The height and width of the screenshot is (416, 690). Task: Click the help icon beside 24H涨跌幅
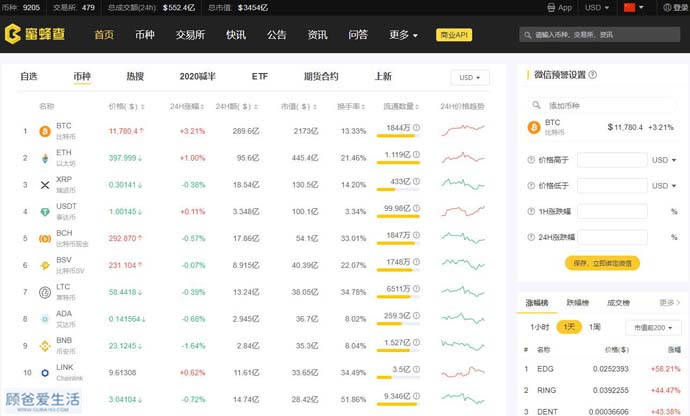[531, 237]
